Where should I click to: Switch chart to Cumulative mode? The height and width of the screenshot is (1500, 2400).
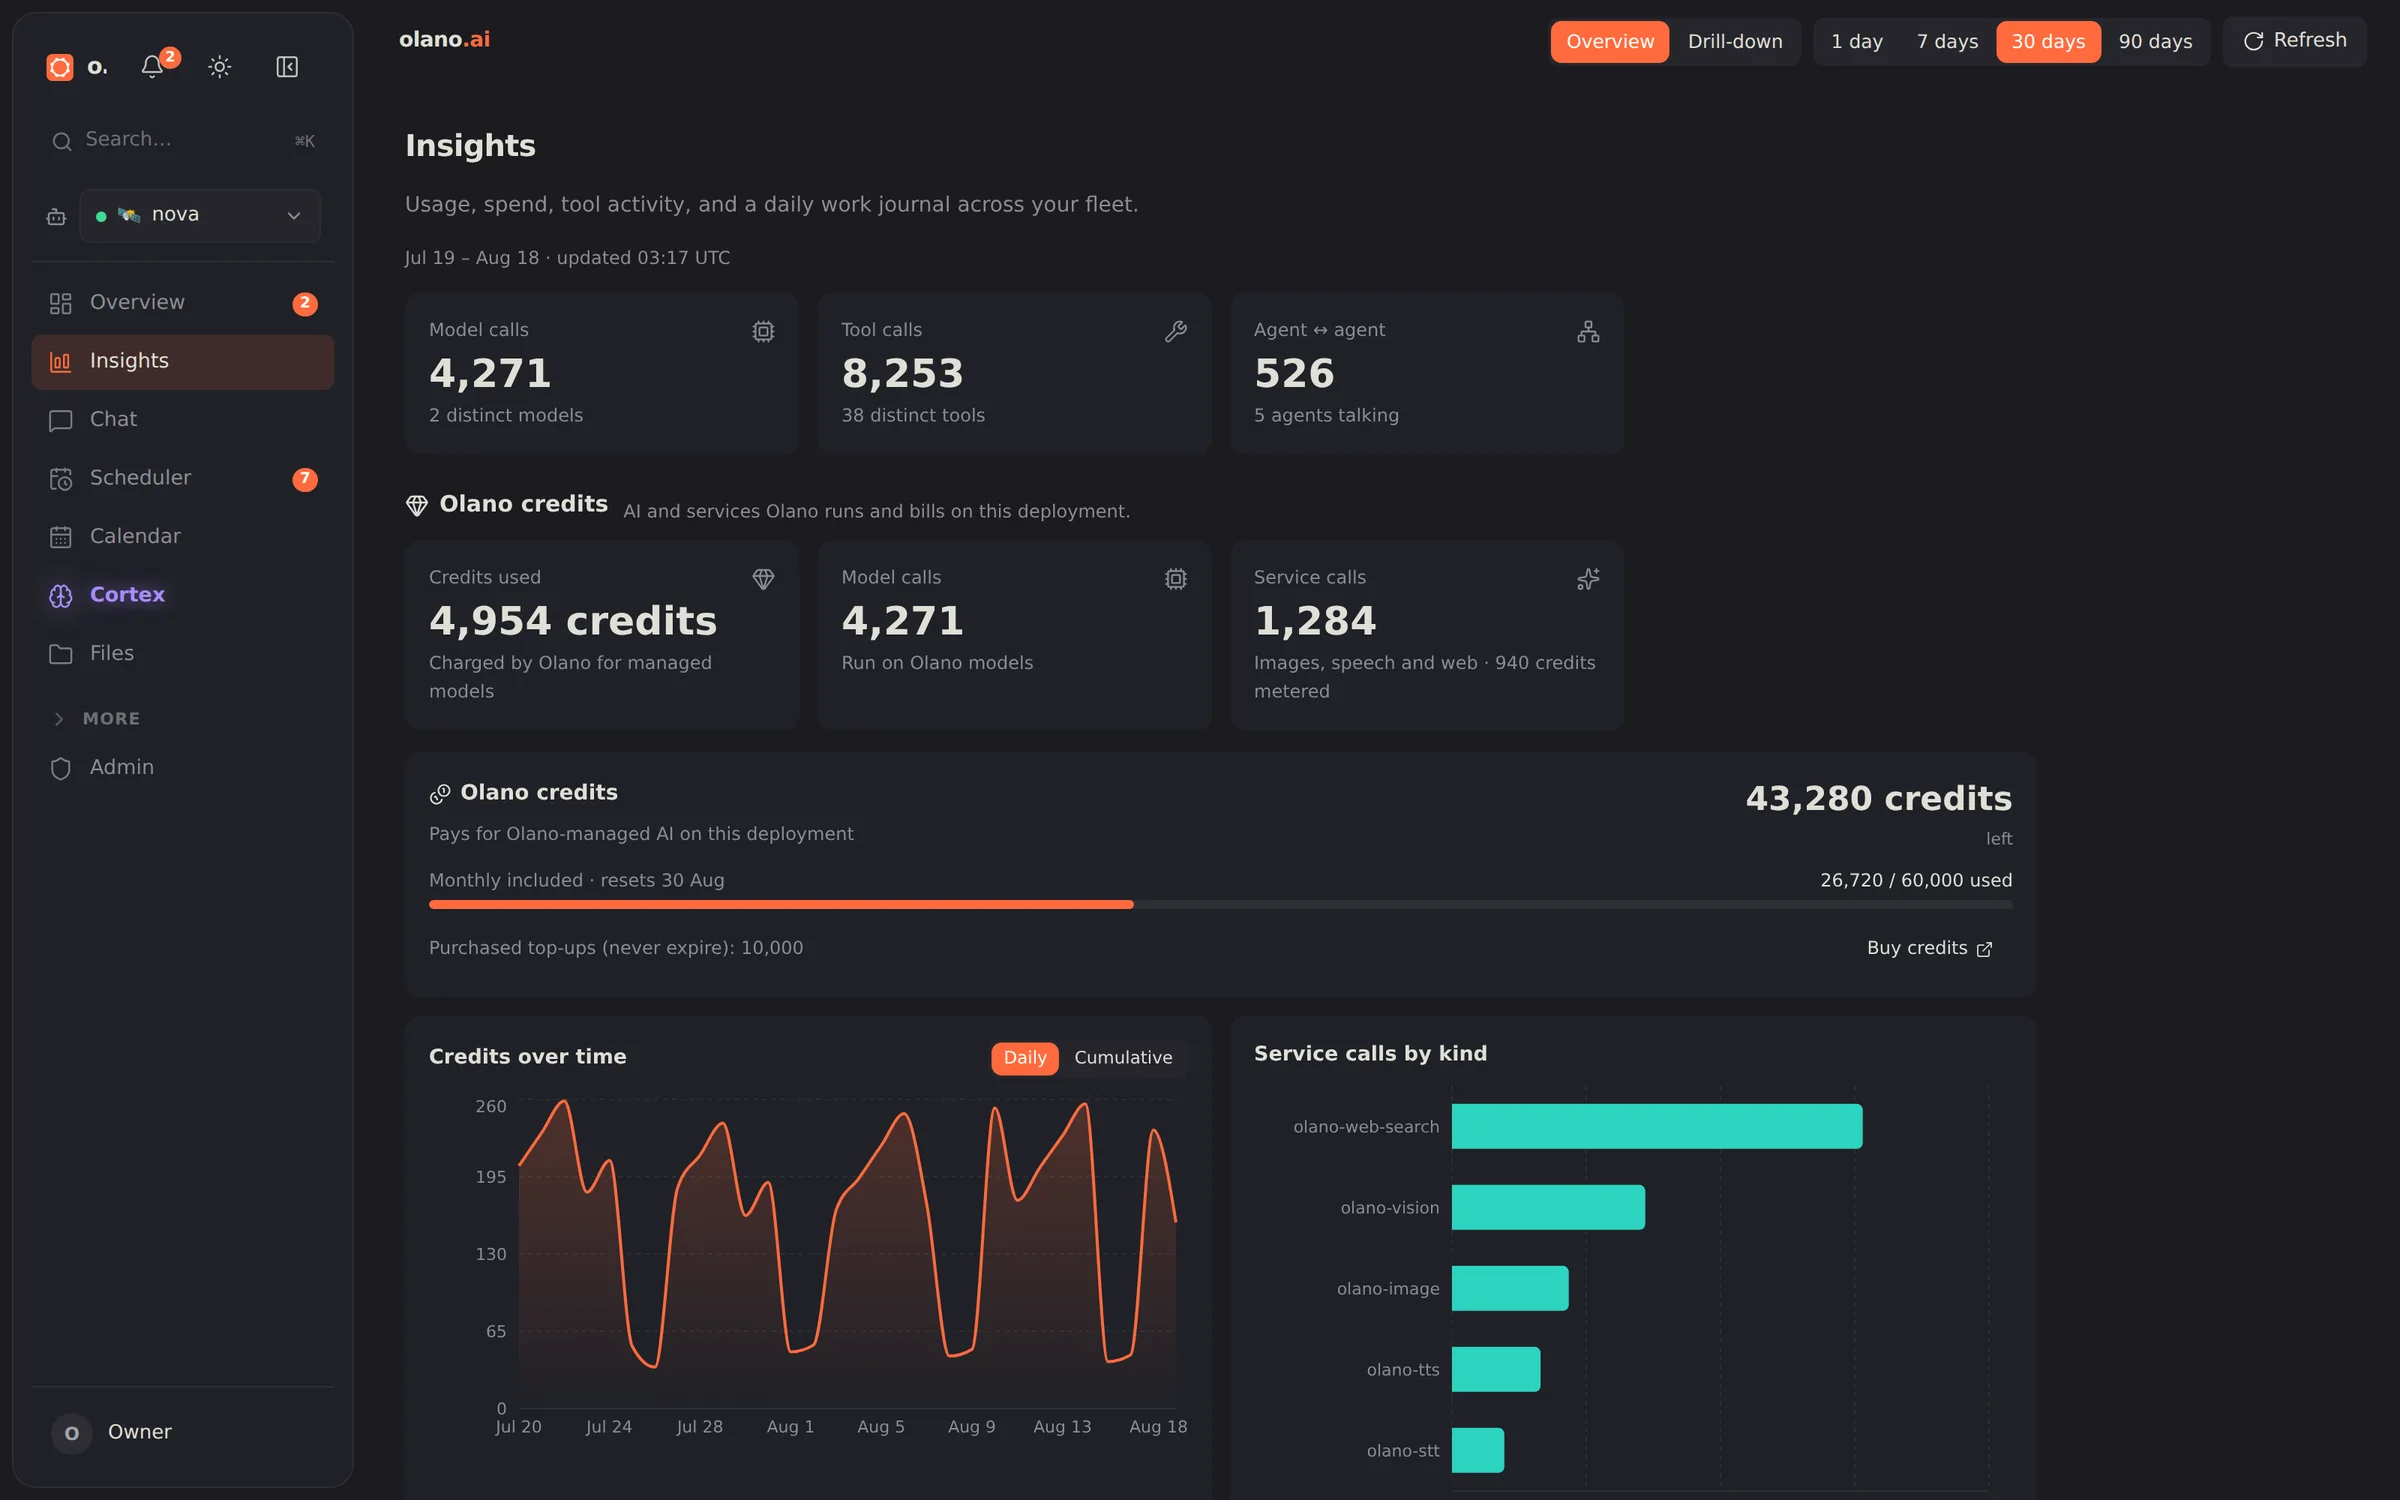tap(1123, 1058)
